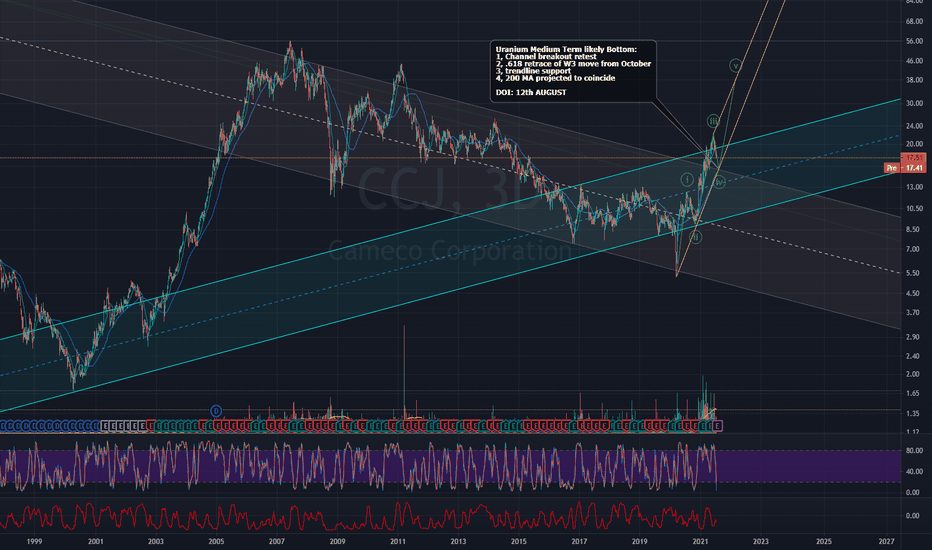Select 'Uranium Medium Term likely Bottom:' callout heading
Viewport: 932px width, 550px height.
pyautogui.click(x=566, y=49)
